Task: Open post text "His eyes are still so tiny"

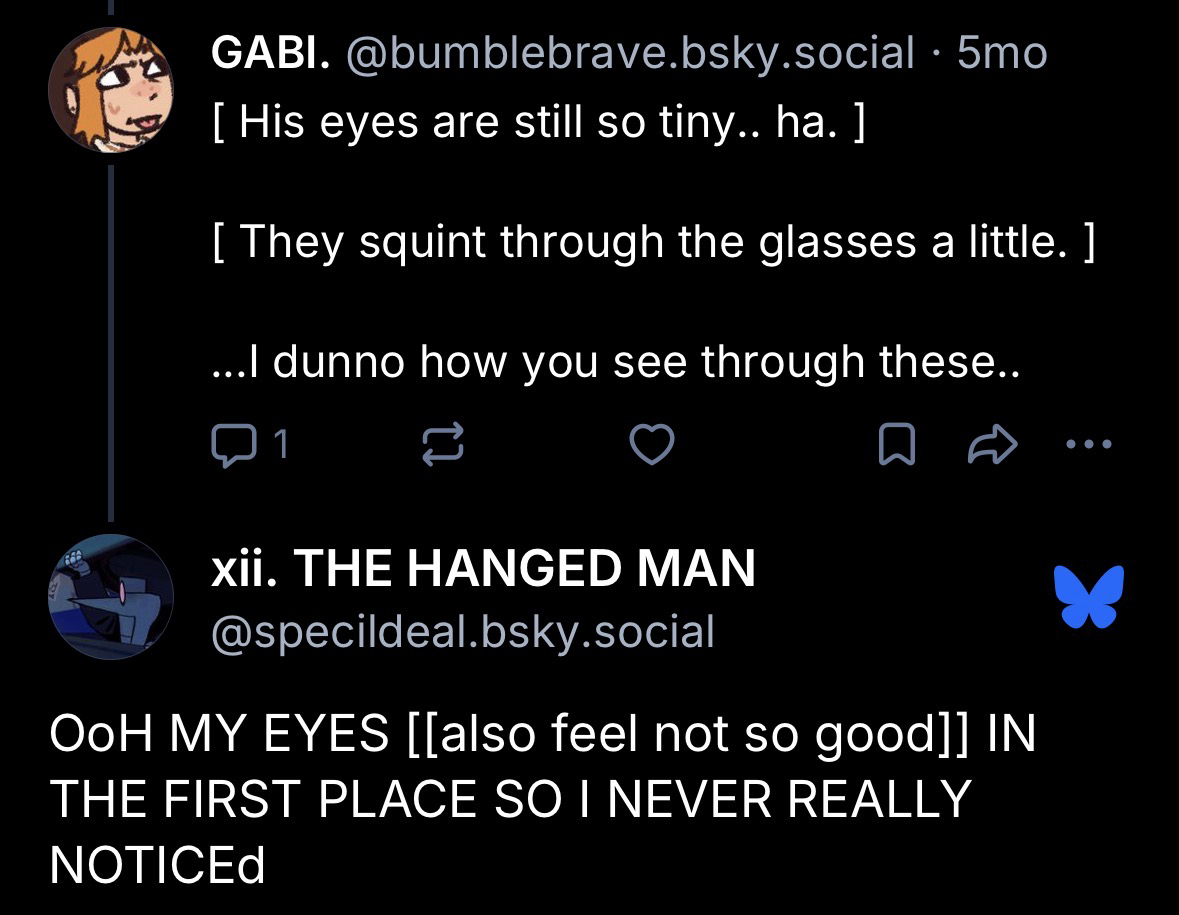Action: click(x=537, y=127)
